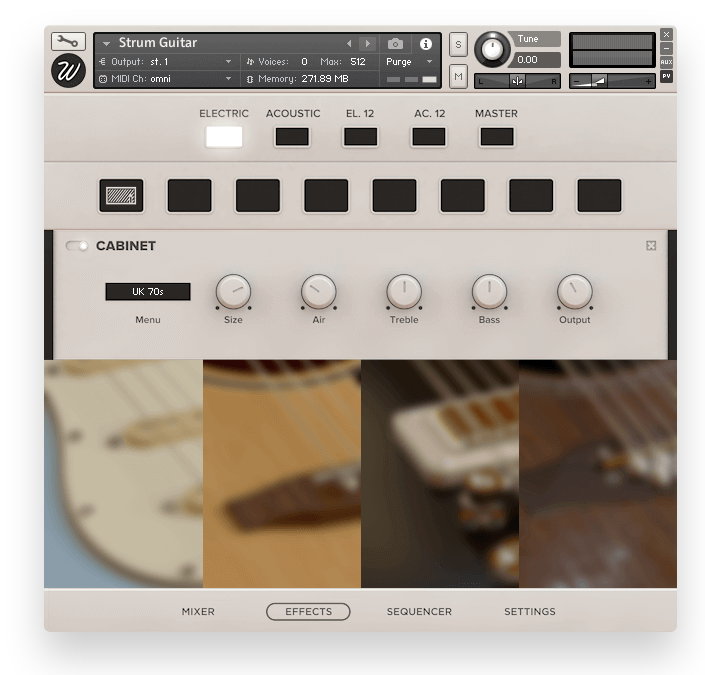Click the Treble knob
The height and width of the screenshot is (675, 705).
404,292
